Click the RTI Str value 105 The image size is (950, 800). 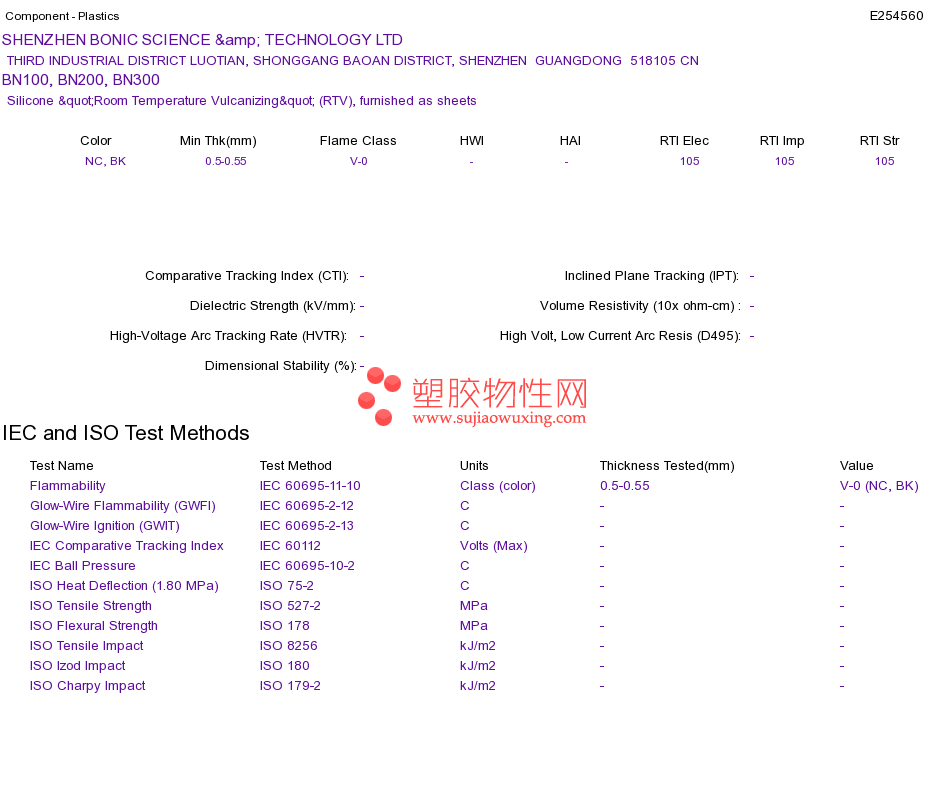pos(885,161)
